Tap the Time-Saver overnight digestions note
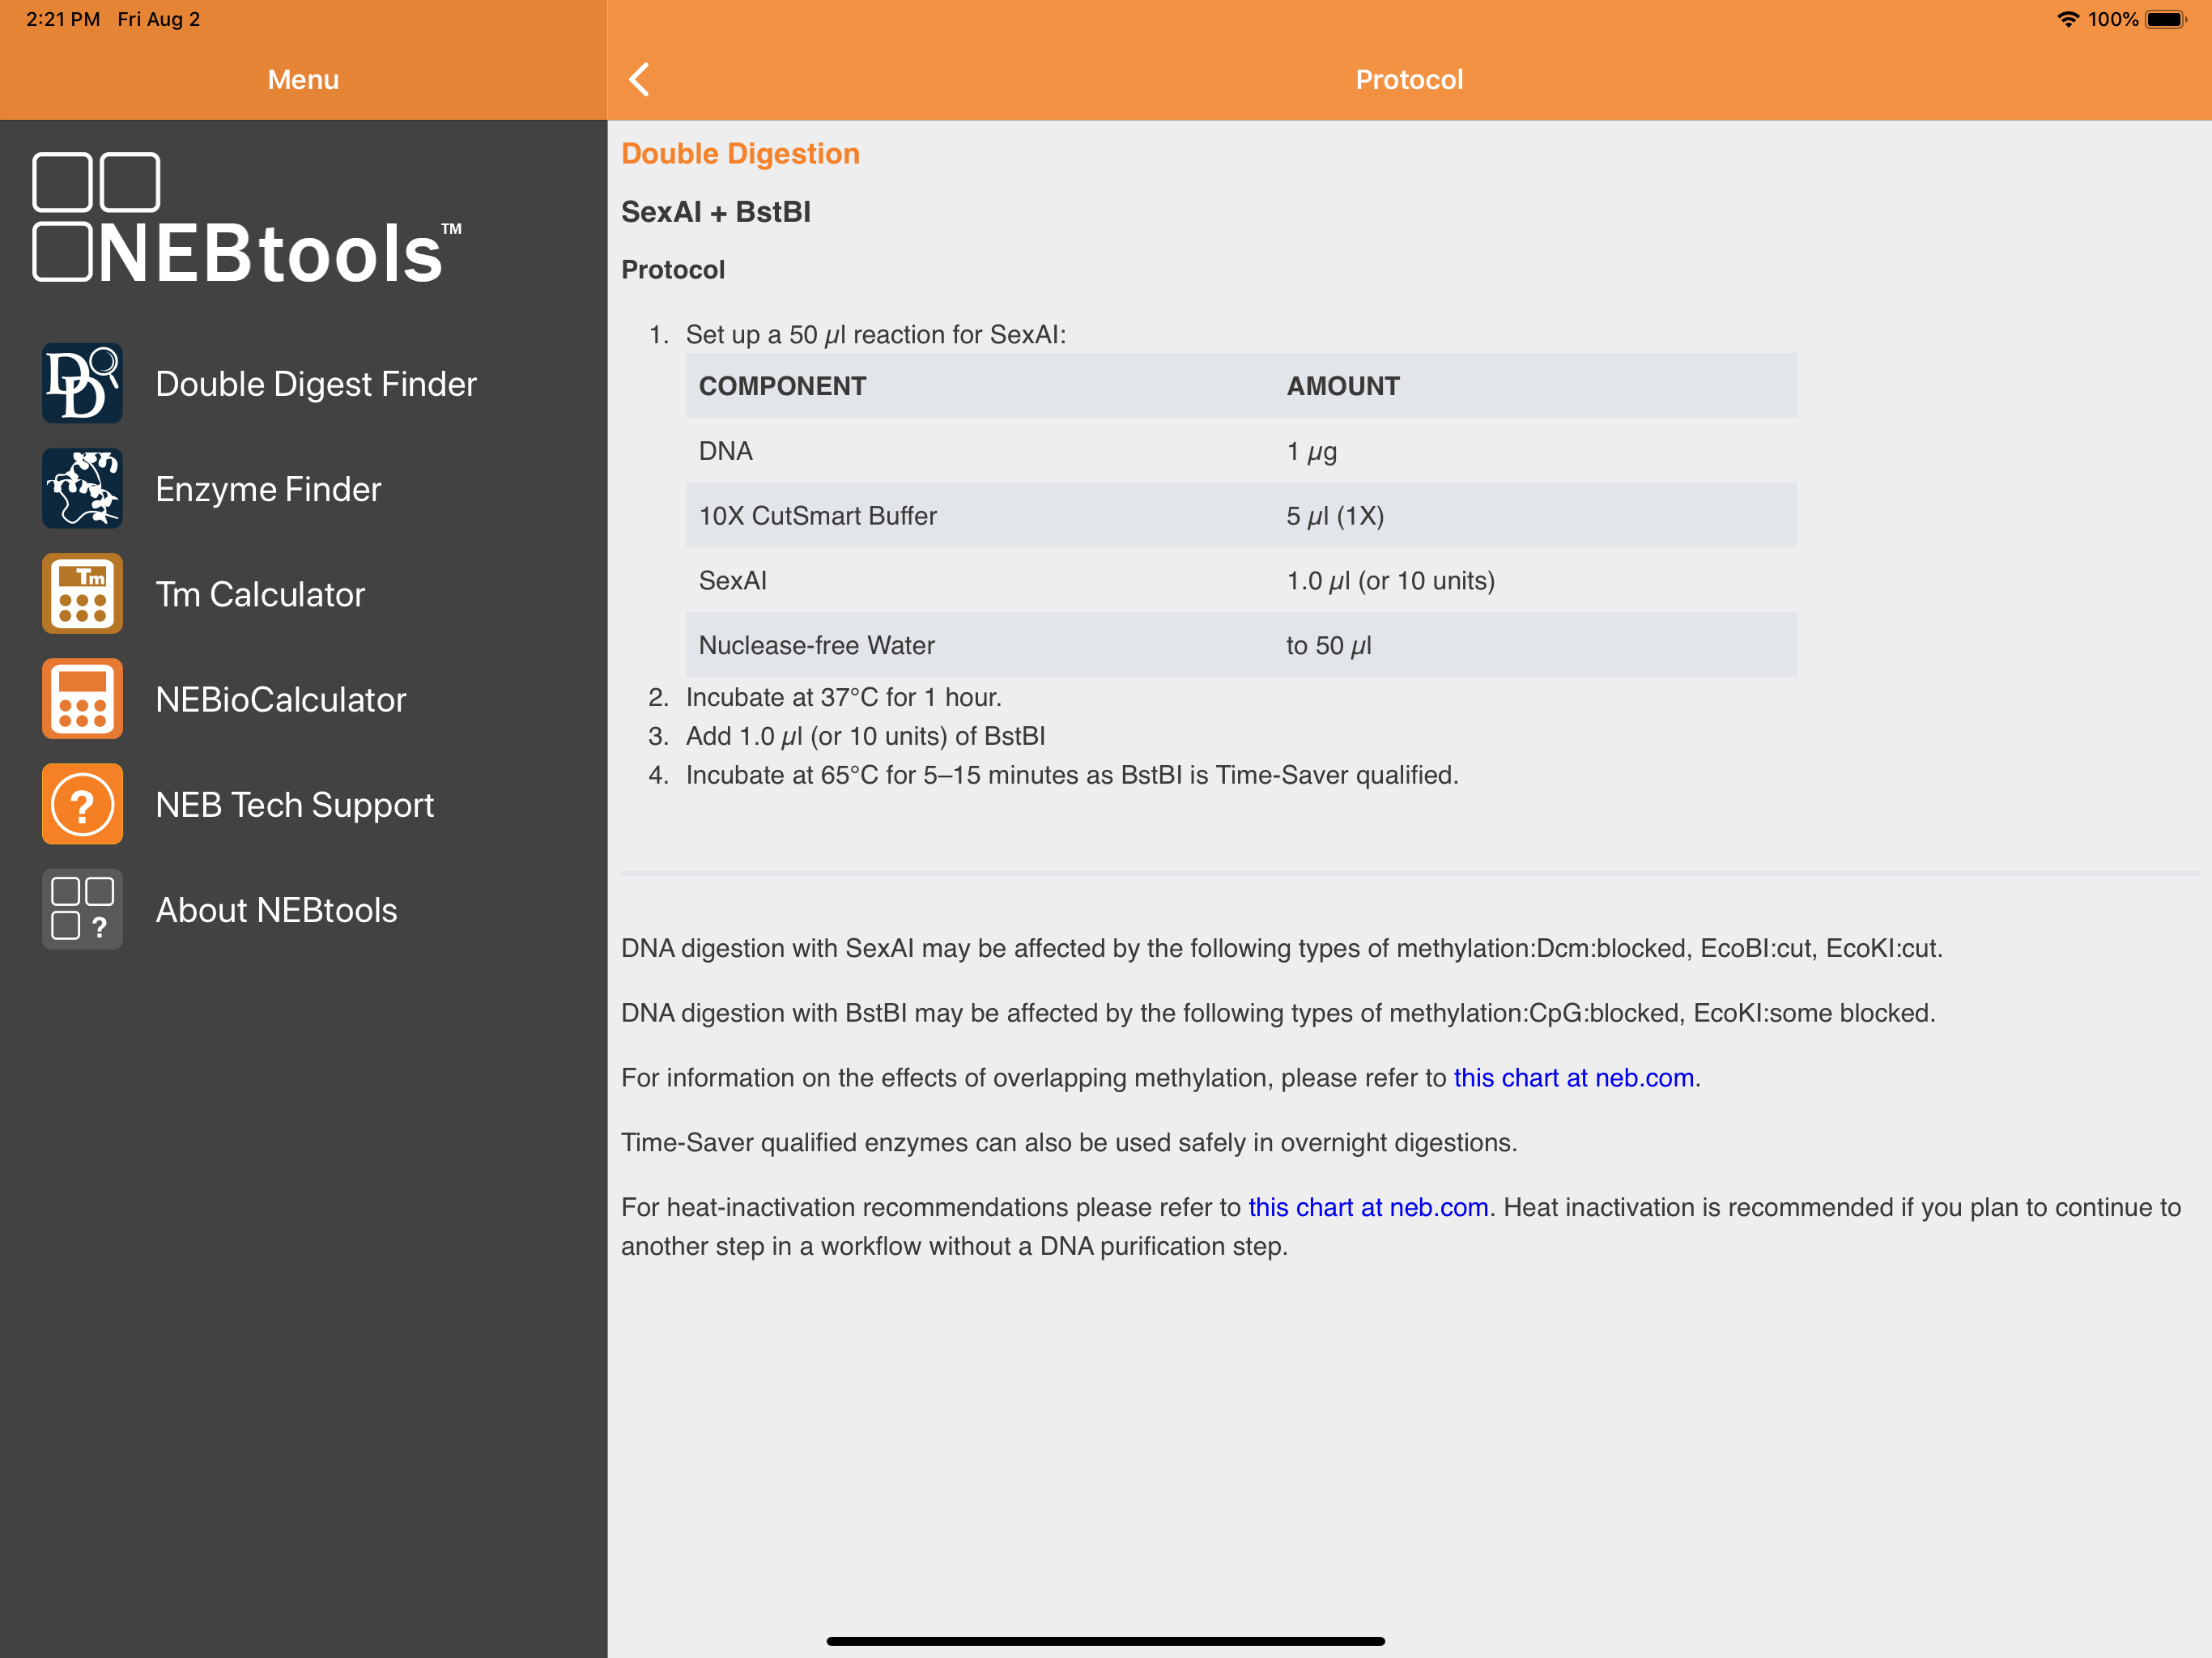Viewport: 2212px width, 1658px height. click(x=1069, y=1142)
